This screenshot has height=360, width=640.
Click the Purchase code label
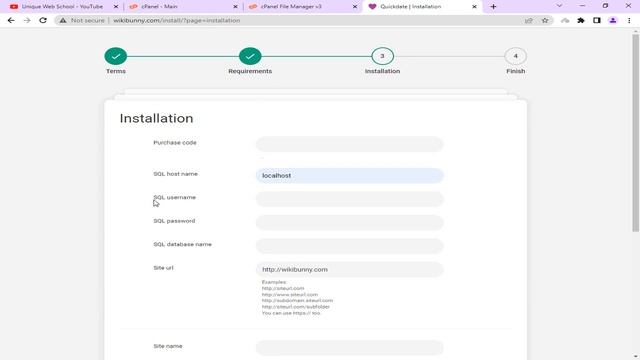click(x=175, y=142)
